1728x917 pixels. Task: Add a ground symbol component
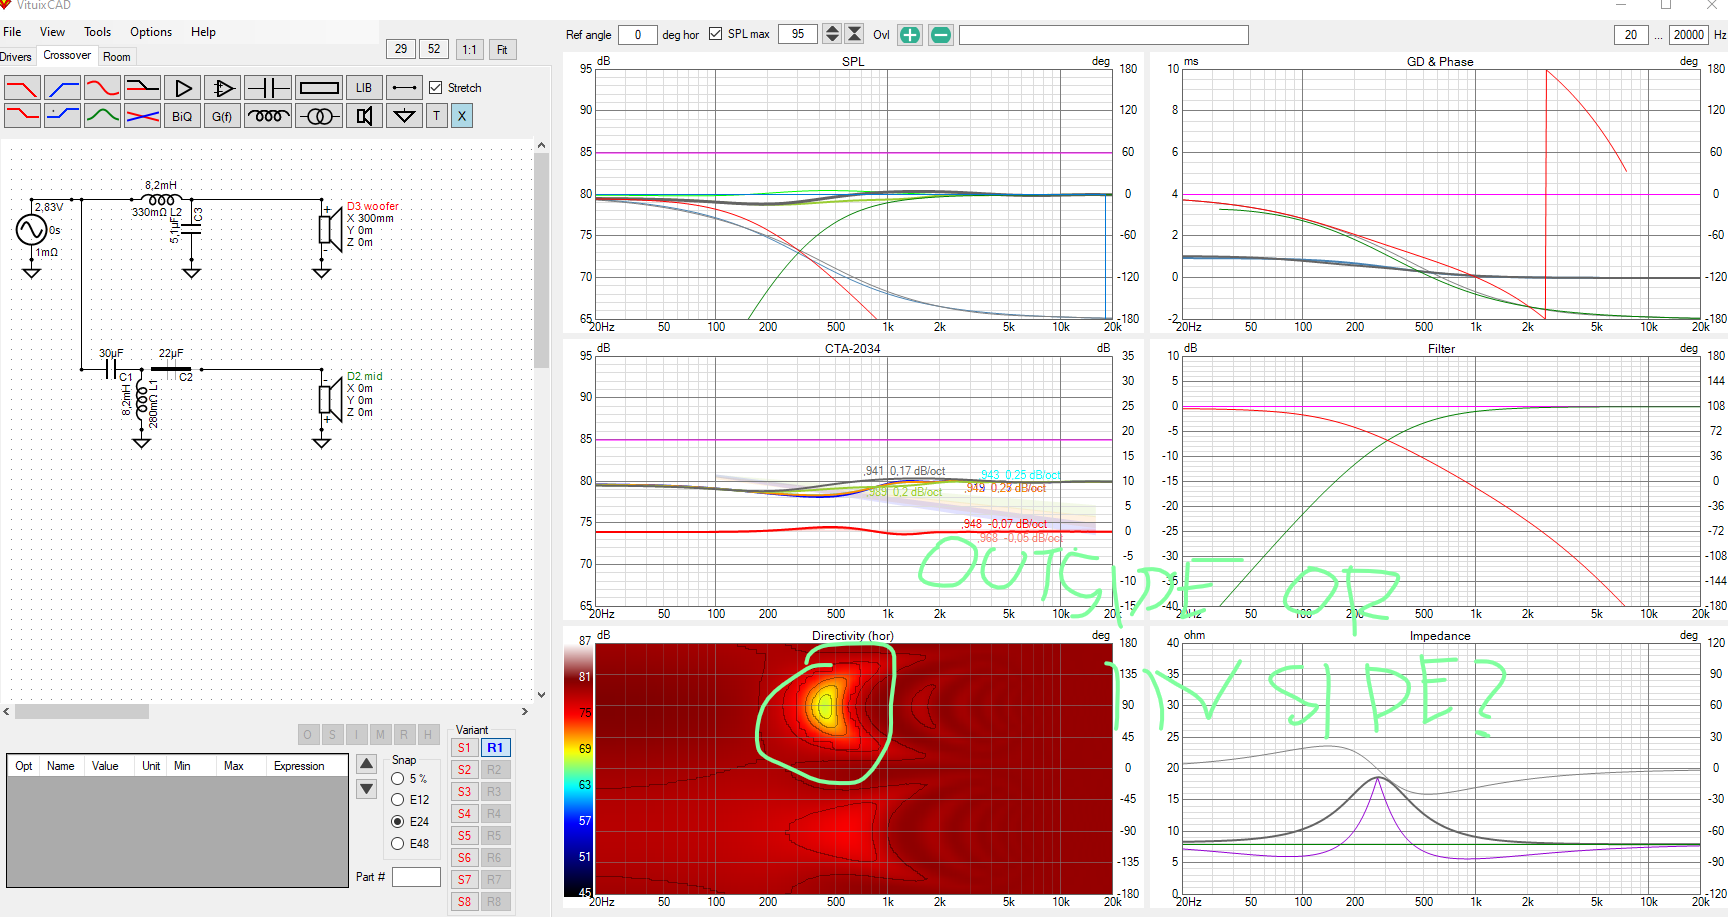[x=404, y=116]
